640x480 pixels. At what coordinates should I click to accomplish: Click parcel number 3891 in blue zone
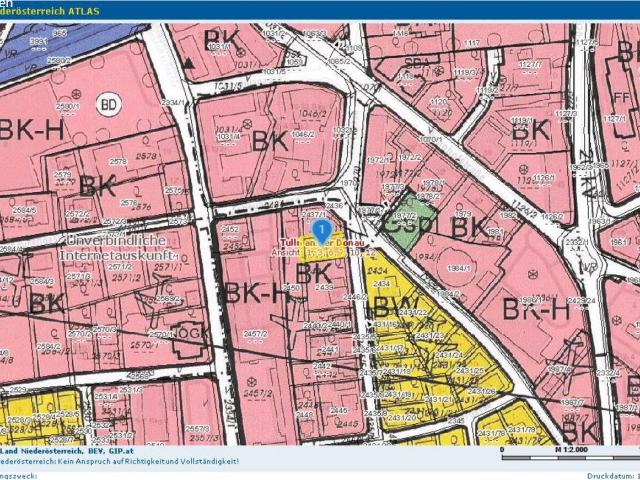[x=39, y=41]
